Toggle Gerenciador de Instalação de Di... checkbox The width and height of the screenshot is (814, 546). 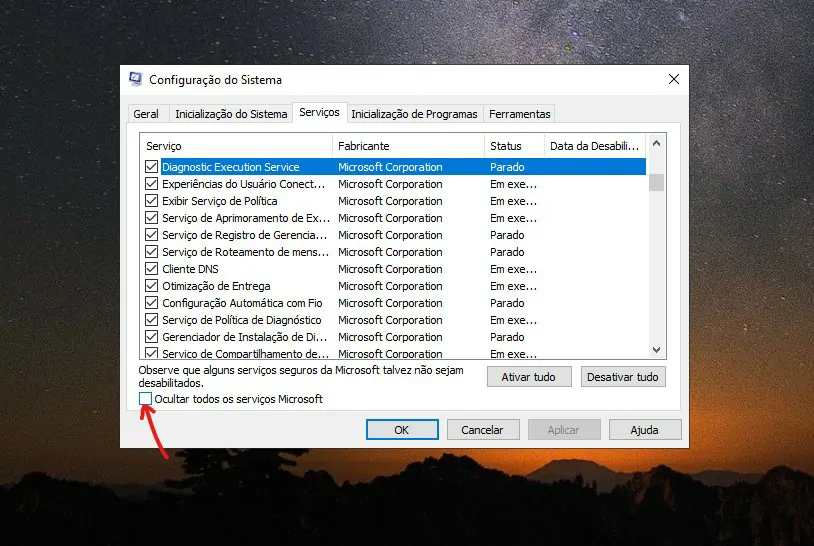(152, 337)
